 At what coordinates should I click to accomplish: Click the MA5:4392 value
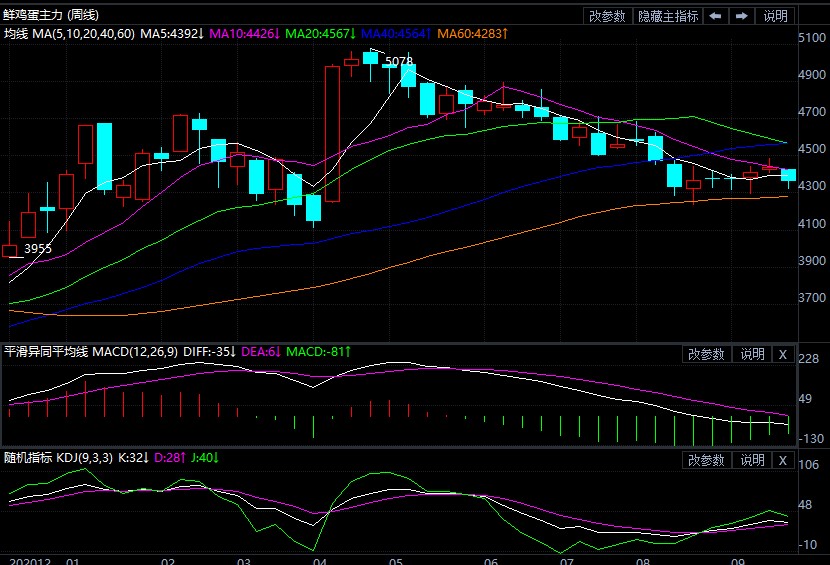click(172, 33)
